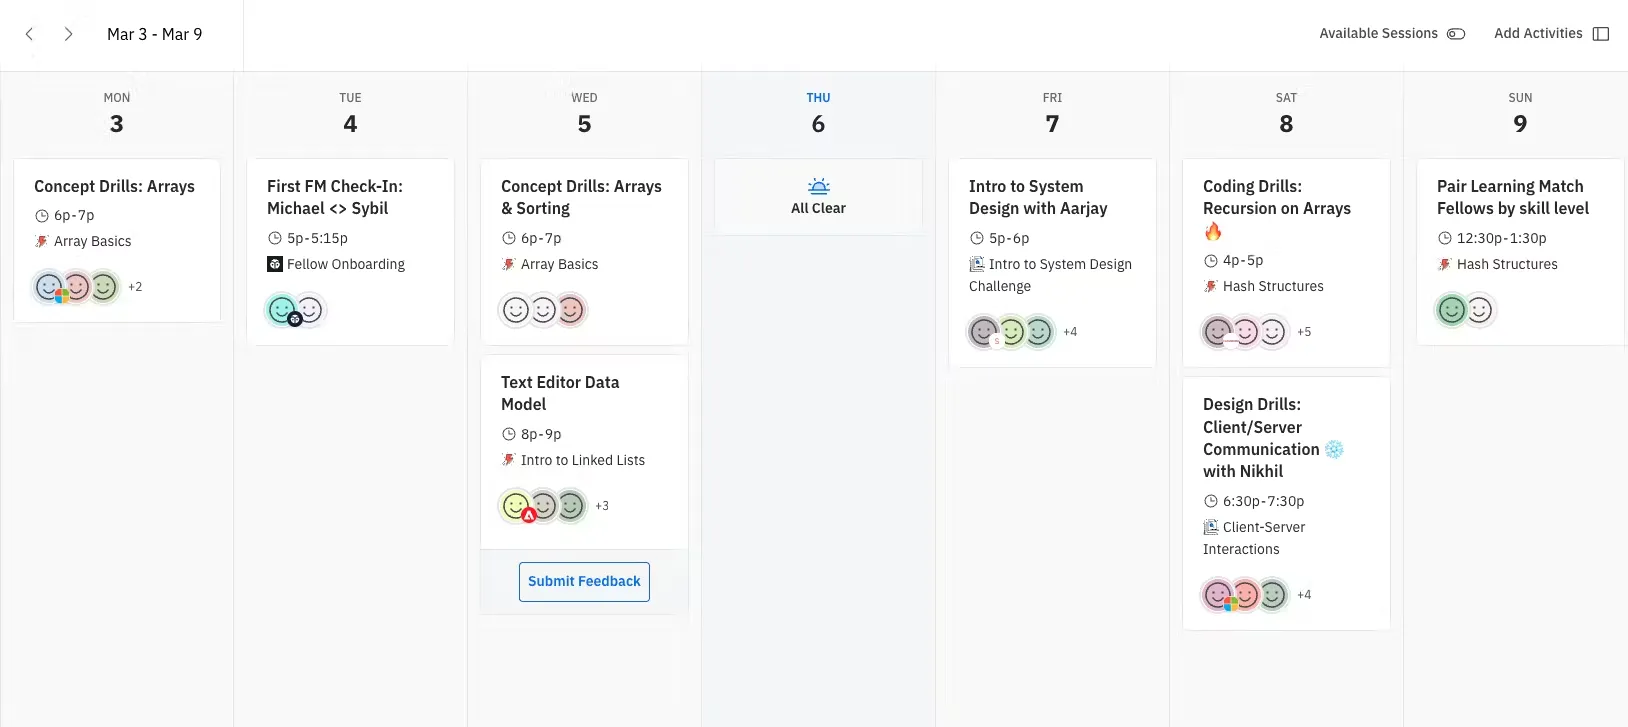Click the Intro to Linked Lists icon
Viewport: 1628px width, 727px height.
tap(508, 460)
